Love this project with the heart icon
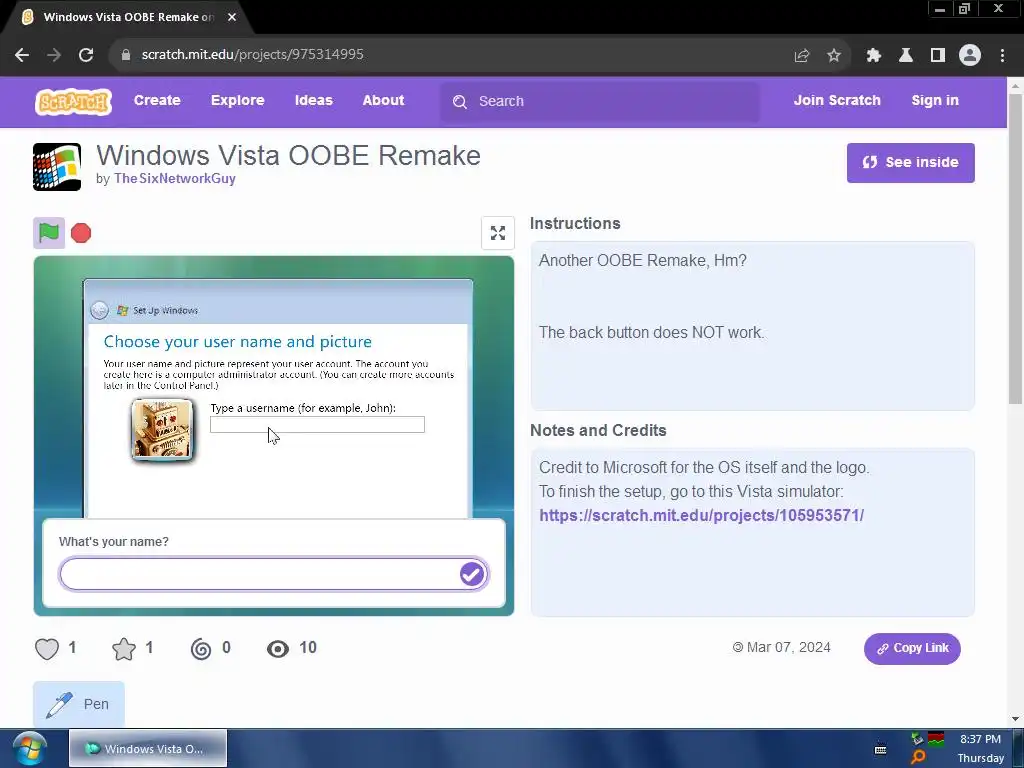This screenshot has width=1024, height=768. coord(47,648)
